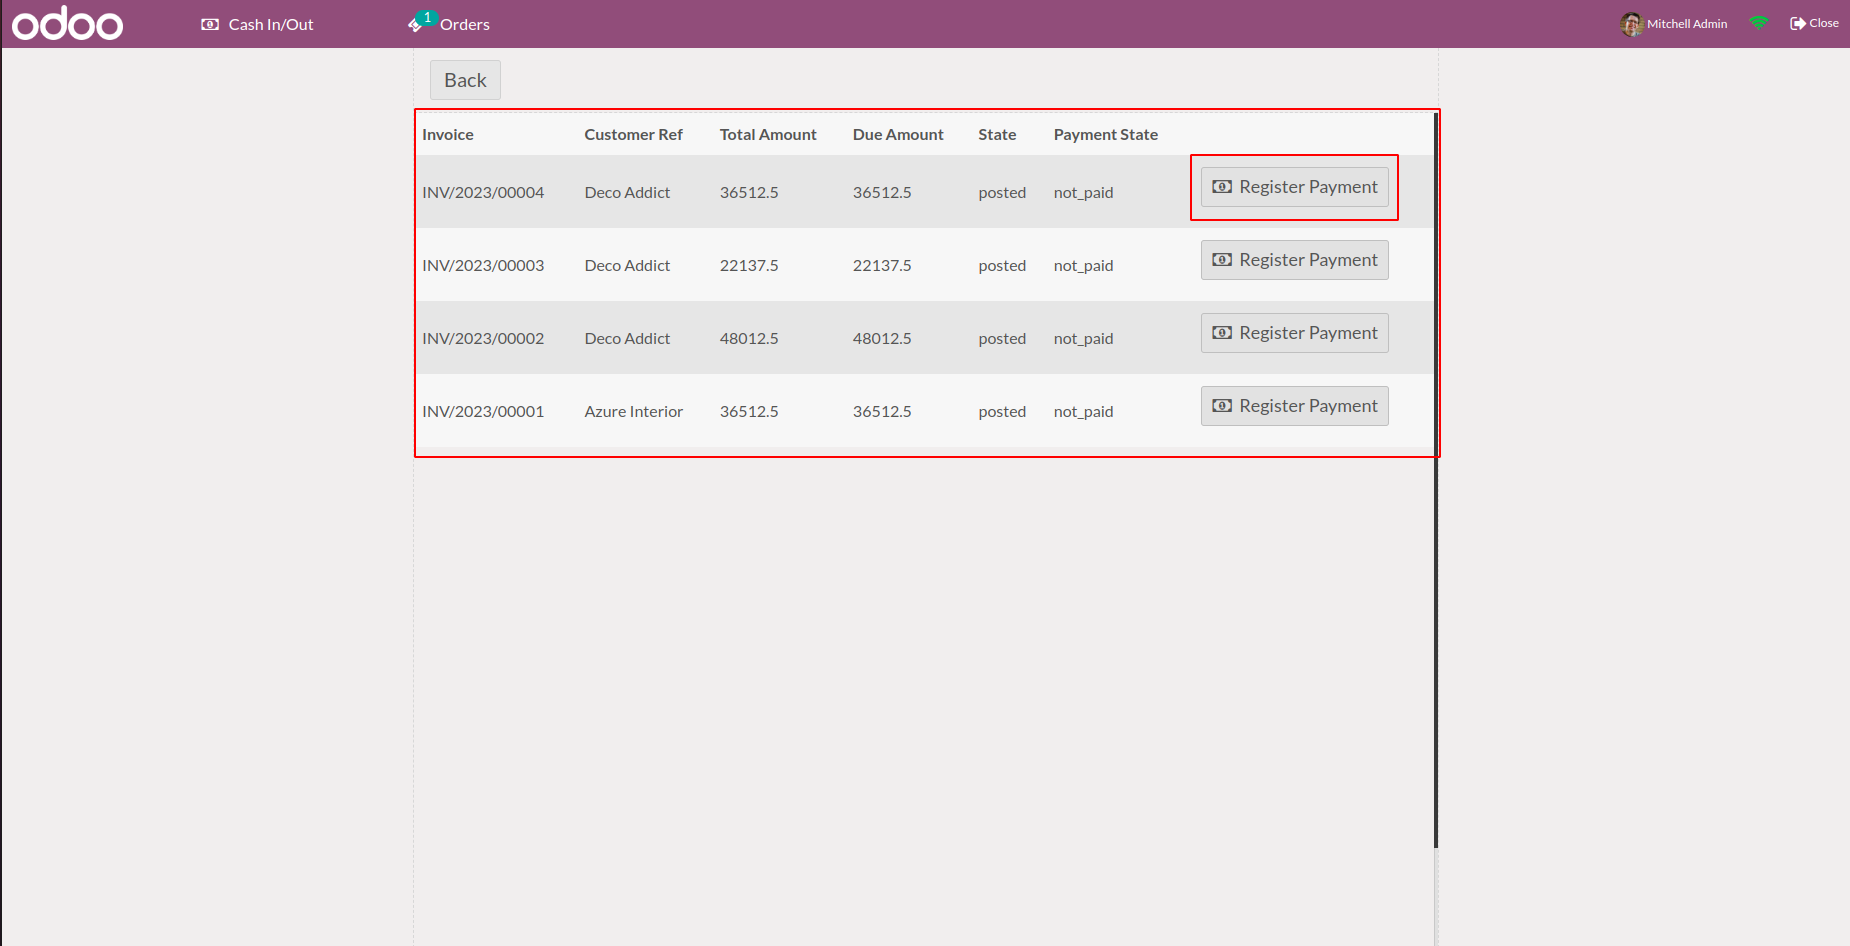Go back using the Back button
The width and height of the screenshot is (1850, 946).
pyautogui.click(x=465, y=80)
